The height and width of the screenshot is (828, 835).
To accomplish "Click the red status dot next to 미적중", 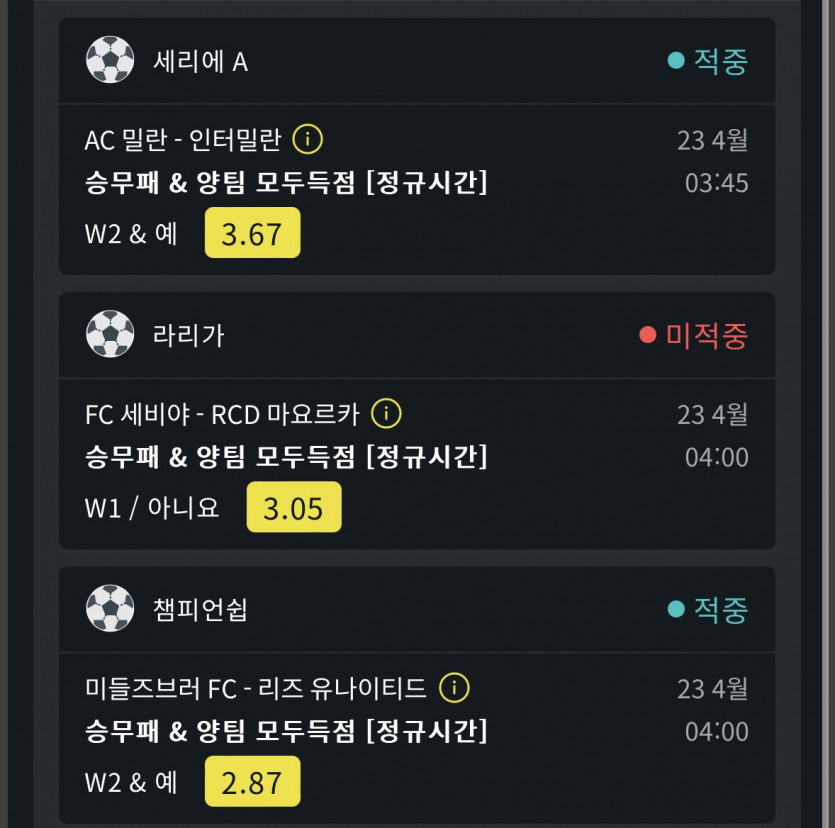I will tap(648, 335).
